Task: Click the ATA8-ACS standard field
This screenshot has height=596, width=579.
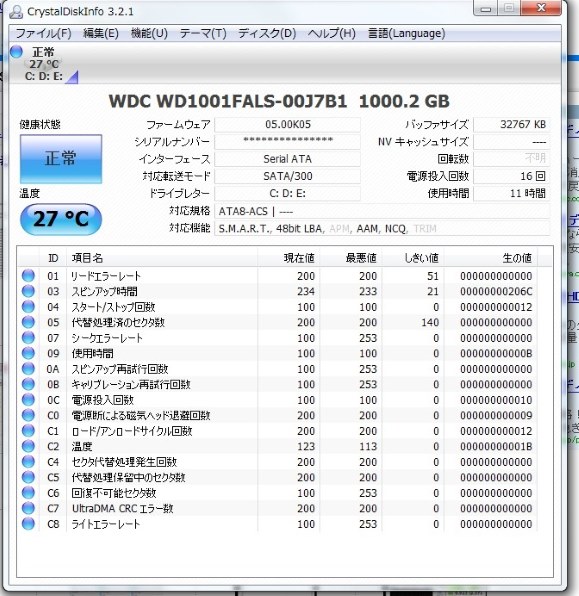Action: click(x=382, y=211)
